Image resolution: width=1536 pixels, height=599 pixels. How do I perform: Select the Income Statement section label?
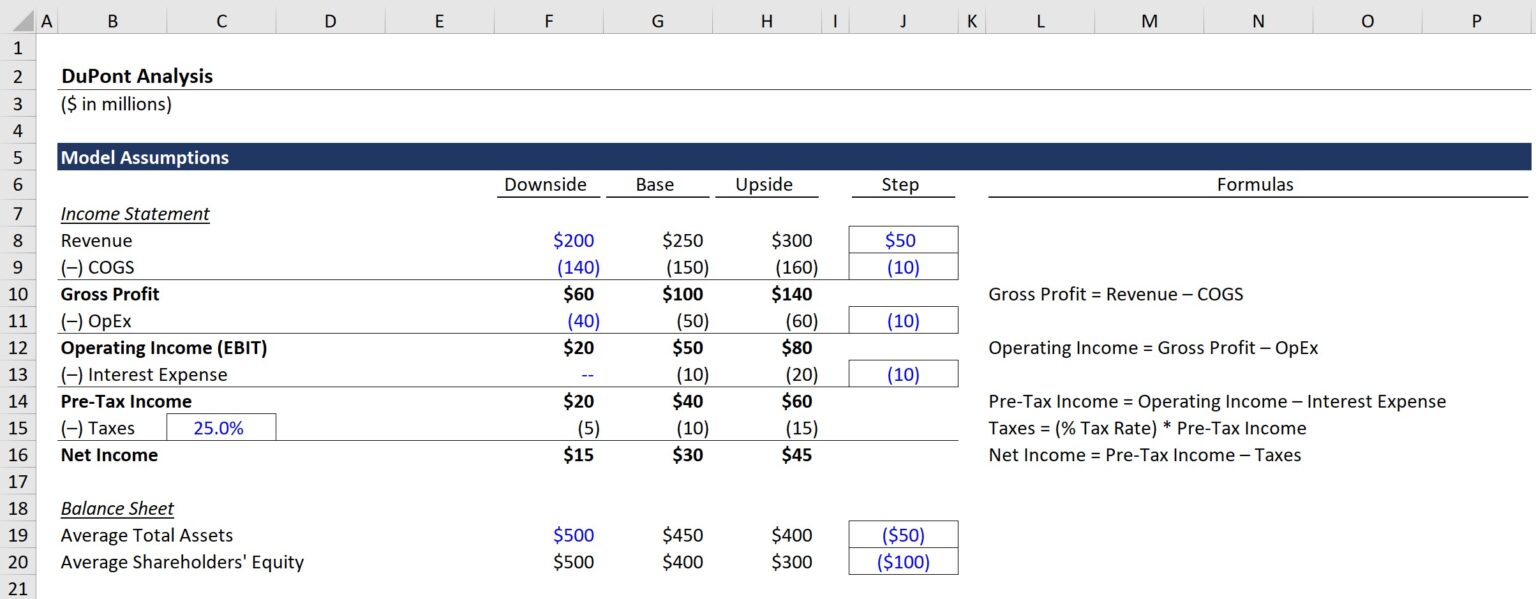[136, 214]
